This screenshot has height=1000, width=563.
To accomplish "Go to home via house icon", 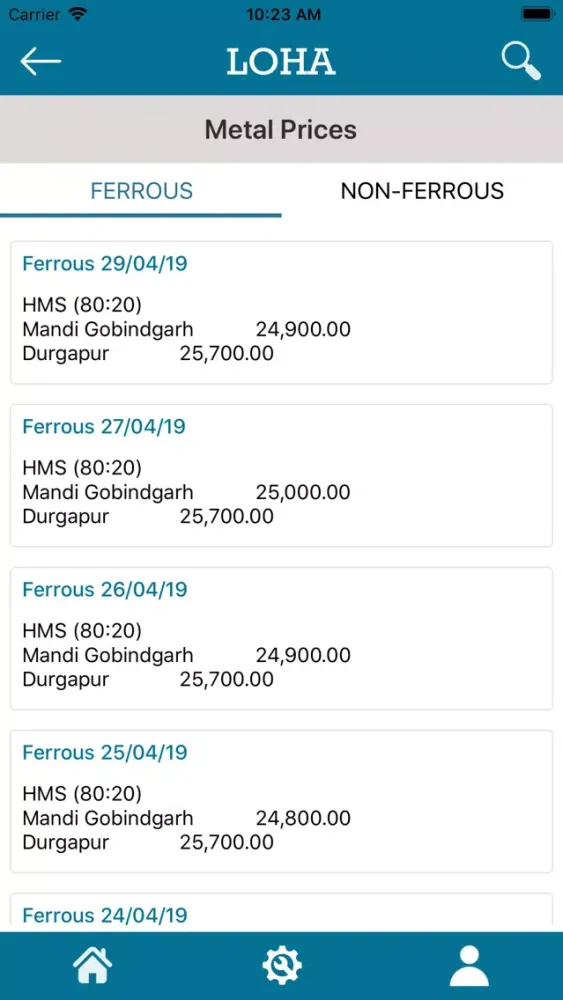I will tap(92, 965).
